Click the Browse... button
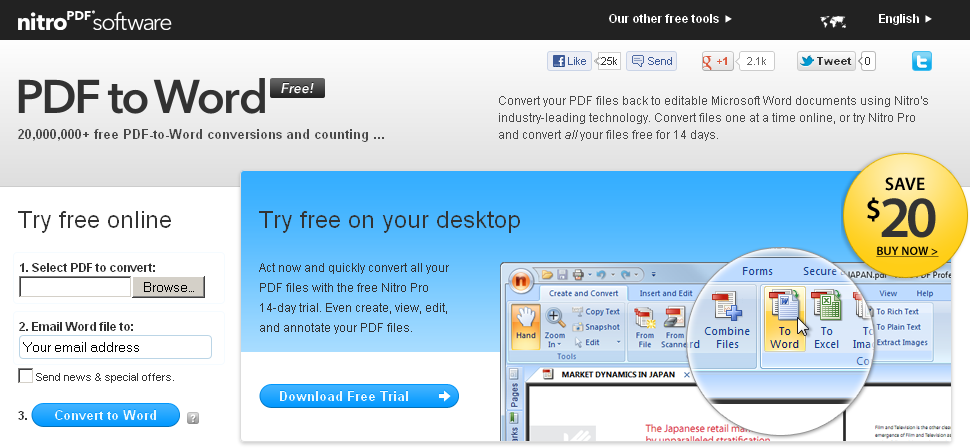Viewport: 970px width, 448px height. [x=168, y=287]
